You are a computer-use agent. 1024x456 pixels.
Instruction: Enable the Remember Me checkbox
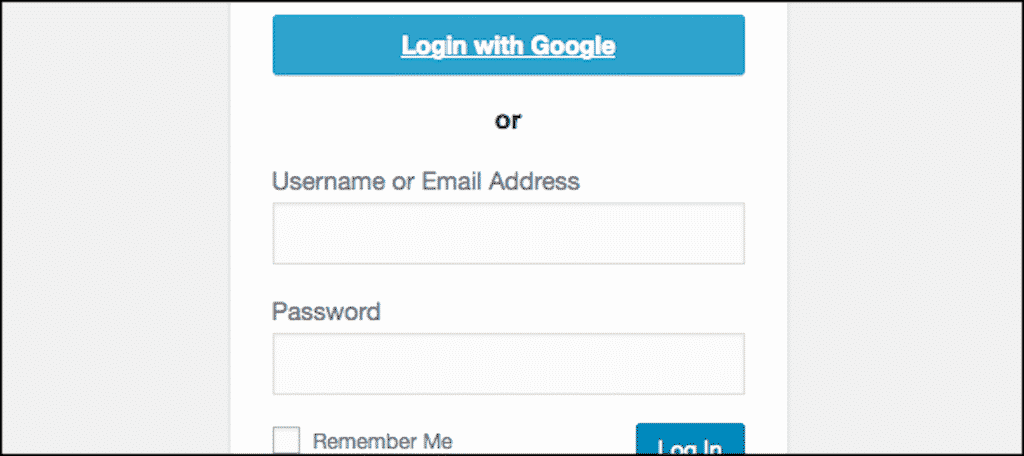pyautogui.click(x=287, y=440)
